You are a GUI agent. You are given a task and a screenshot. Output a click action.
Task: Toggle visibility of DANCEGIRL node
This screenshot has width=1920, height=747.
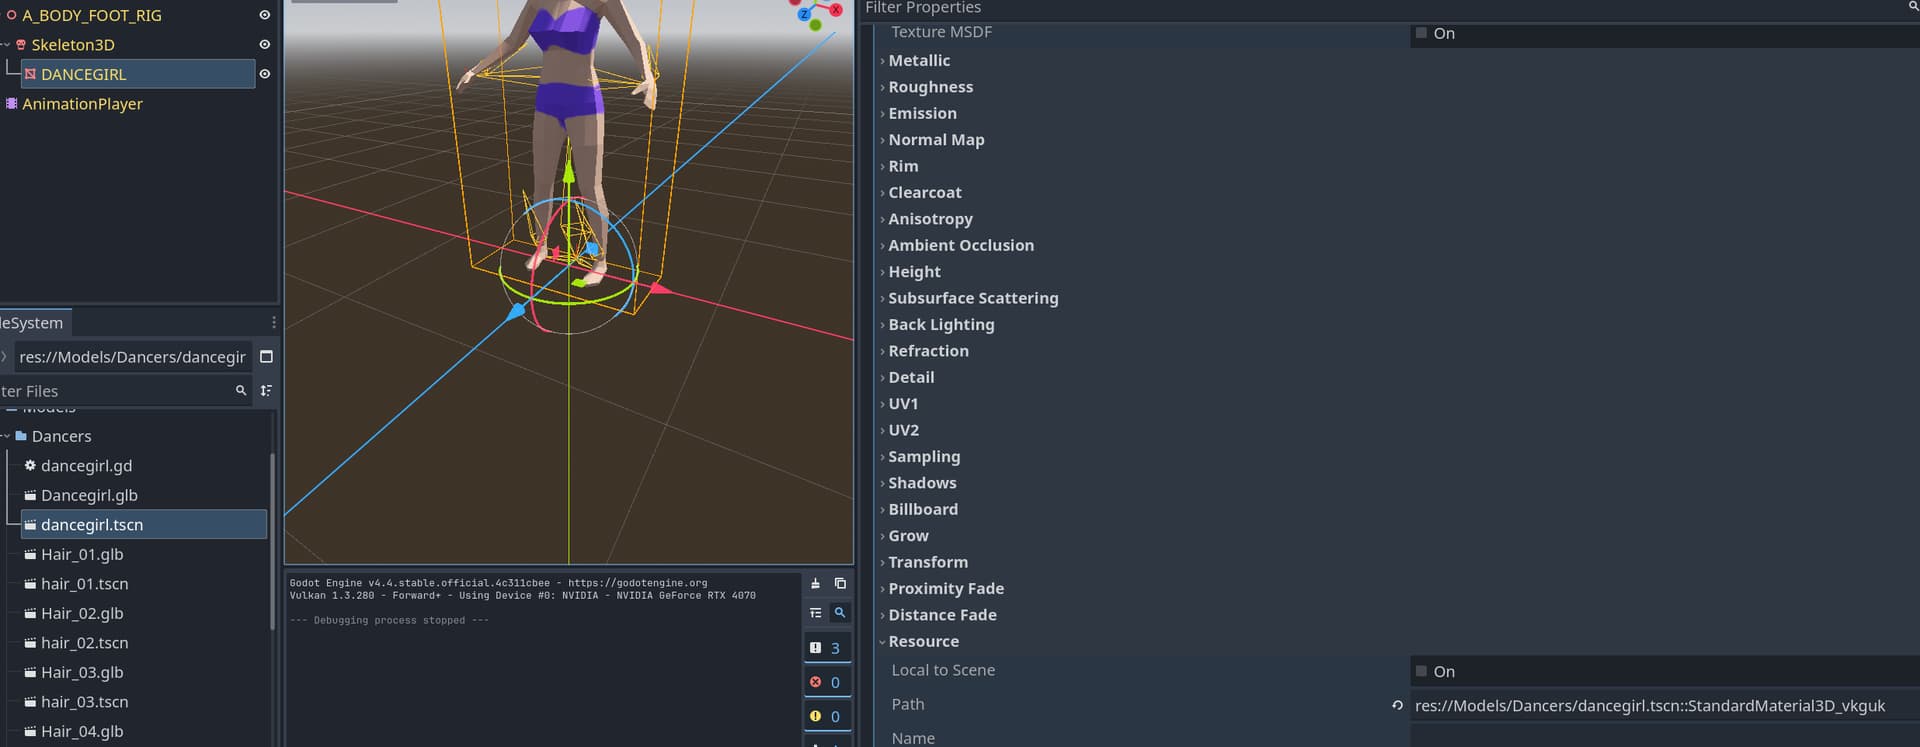coord(264,74)
